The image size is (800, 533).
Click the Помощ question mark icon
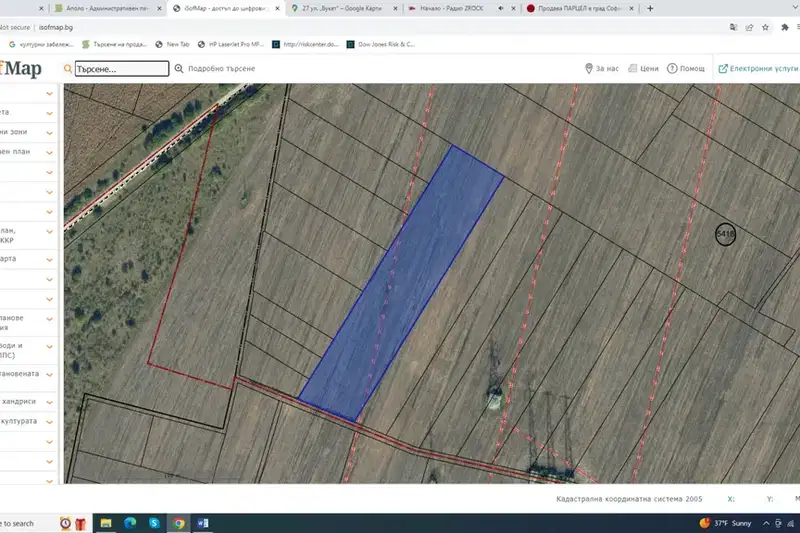click(672, 68)
